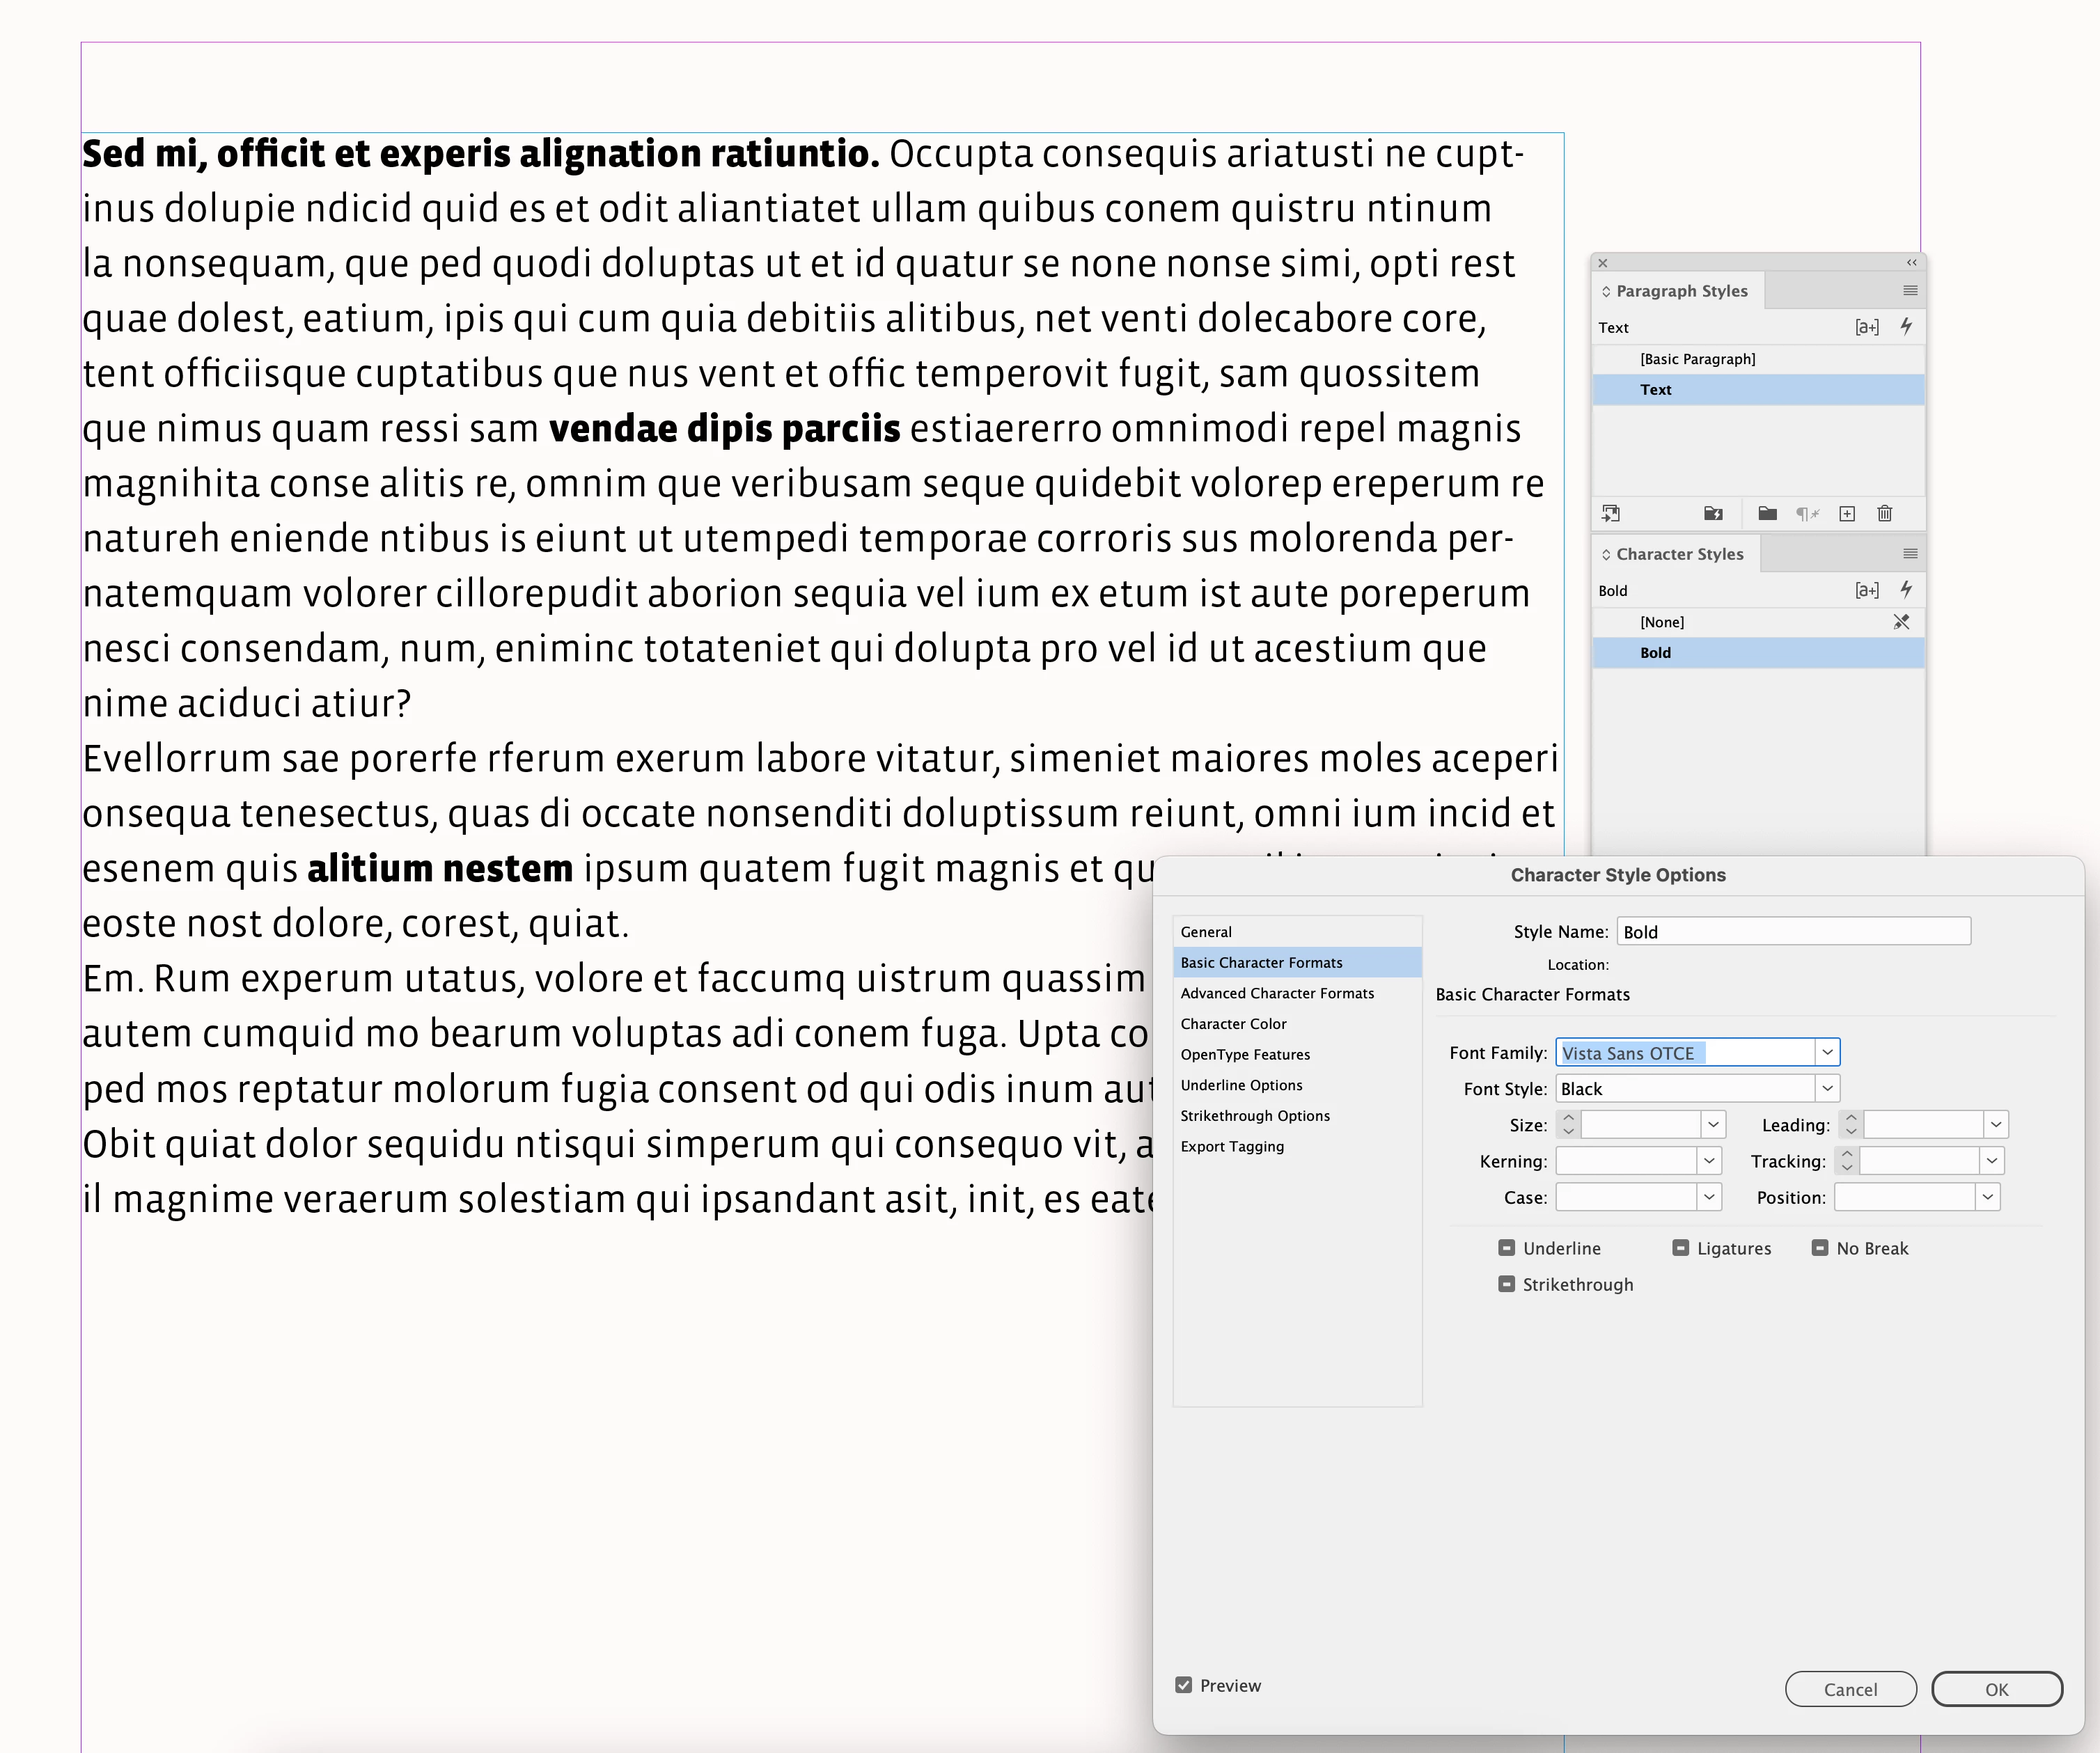Viewport: 2100px width, 1753px height.
Task: Click the delete paragraph style trash icon
Action: tap(1885, 514)
